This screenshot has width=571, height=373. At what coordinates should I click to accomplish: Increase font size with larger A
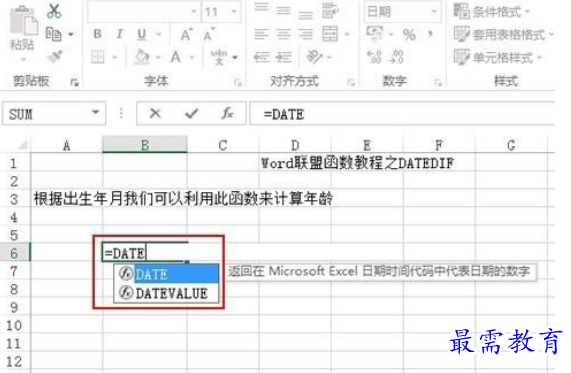186,35
